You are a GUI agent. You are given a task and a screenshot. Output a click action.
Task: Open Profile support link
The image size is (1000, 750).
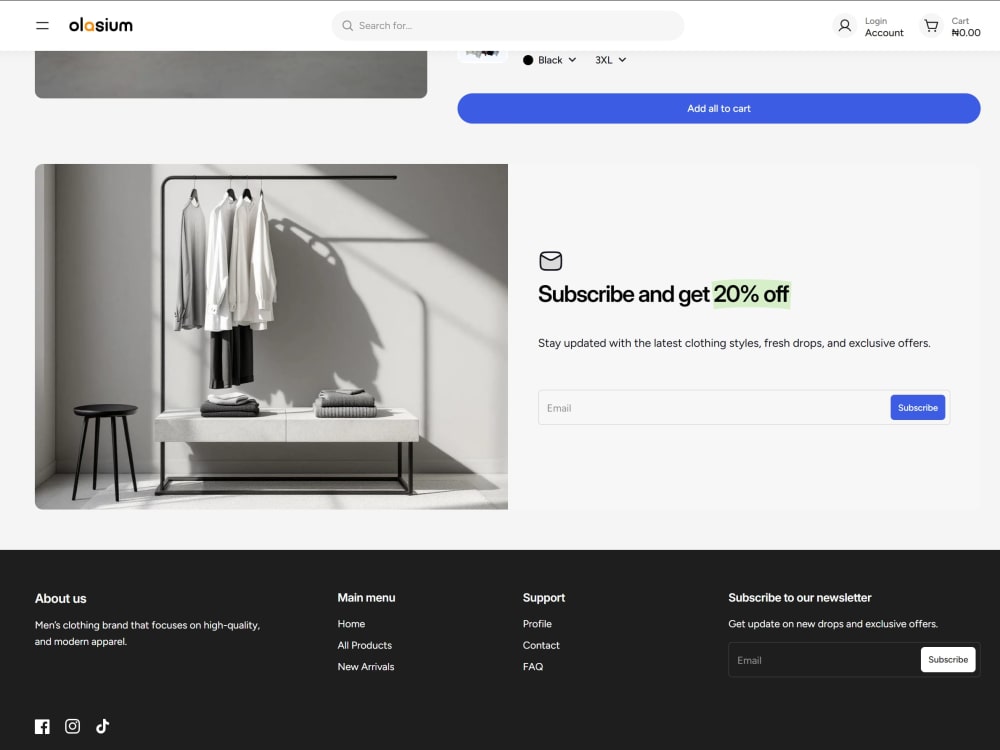(537, 624)
